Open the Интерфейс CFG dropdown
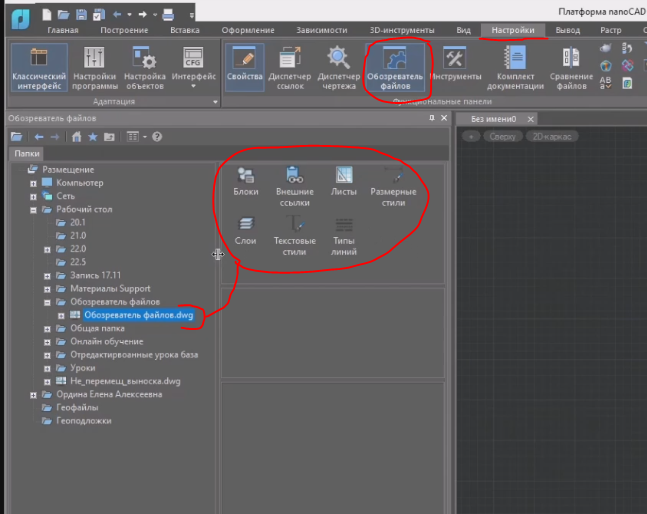 (194, 68)
